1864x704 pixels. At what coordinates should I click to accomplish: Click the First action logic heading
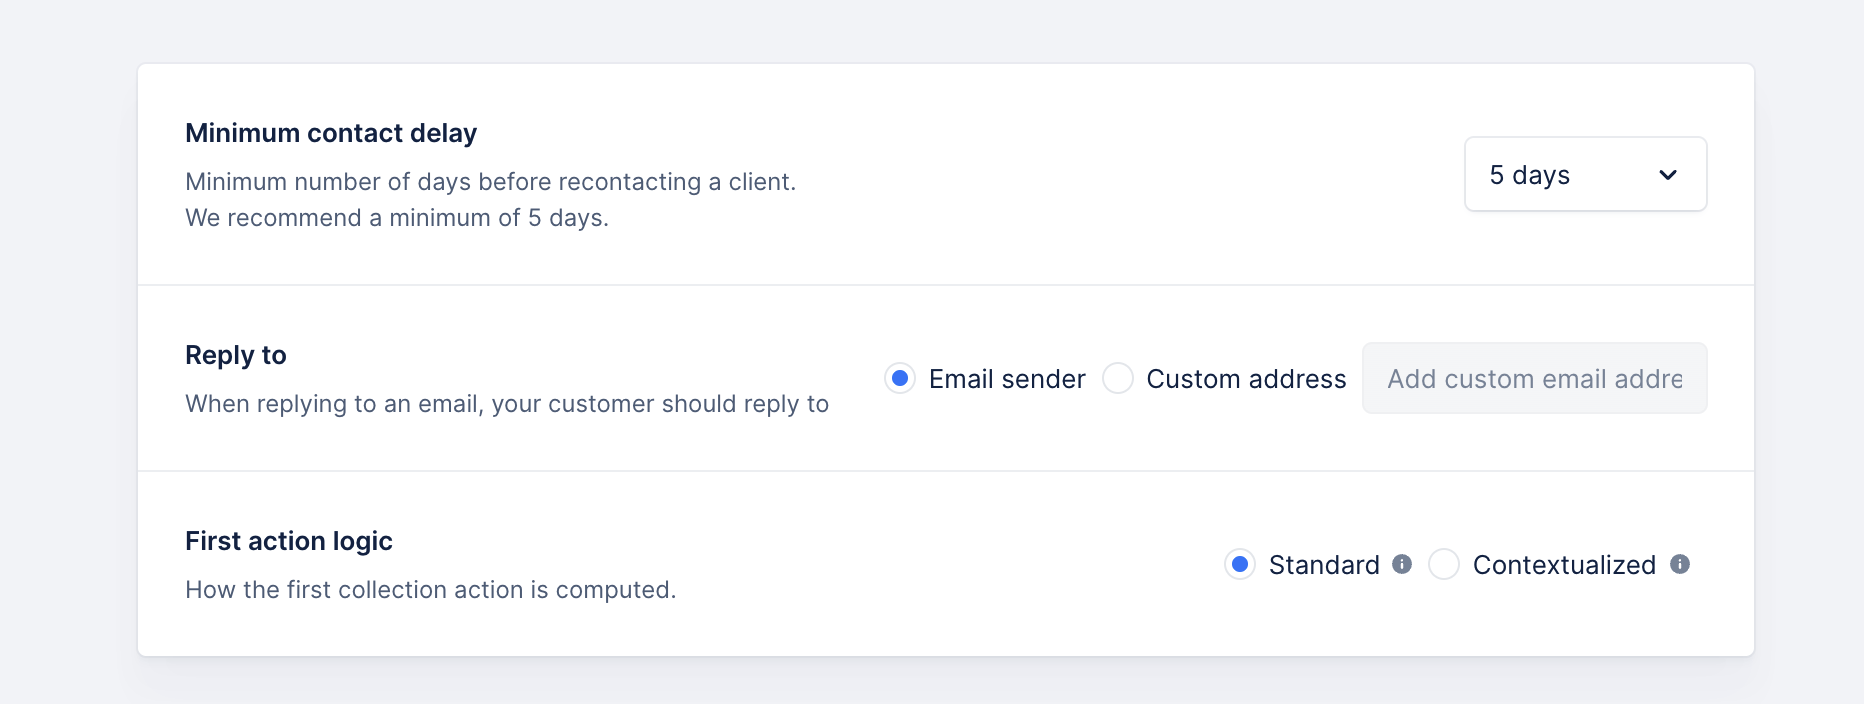click(289, 541)
